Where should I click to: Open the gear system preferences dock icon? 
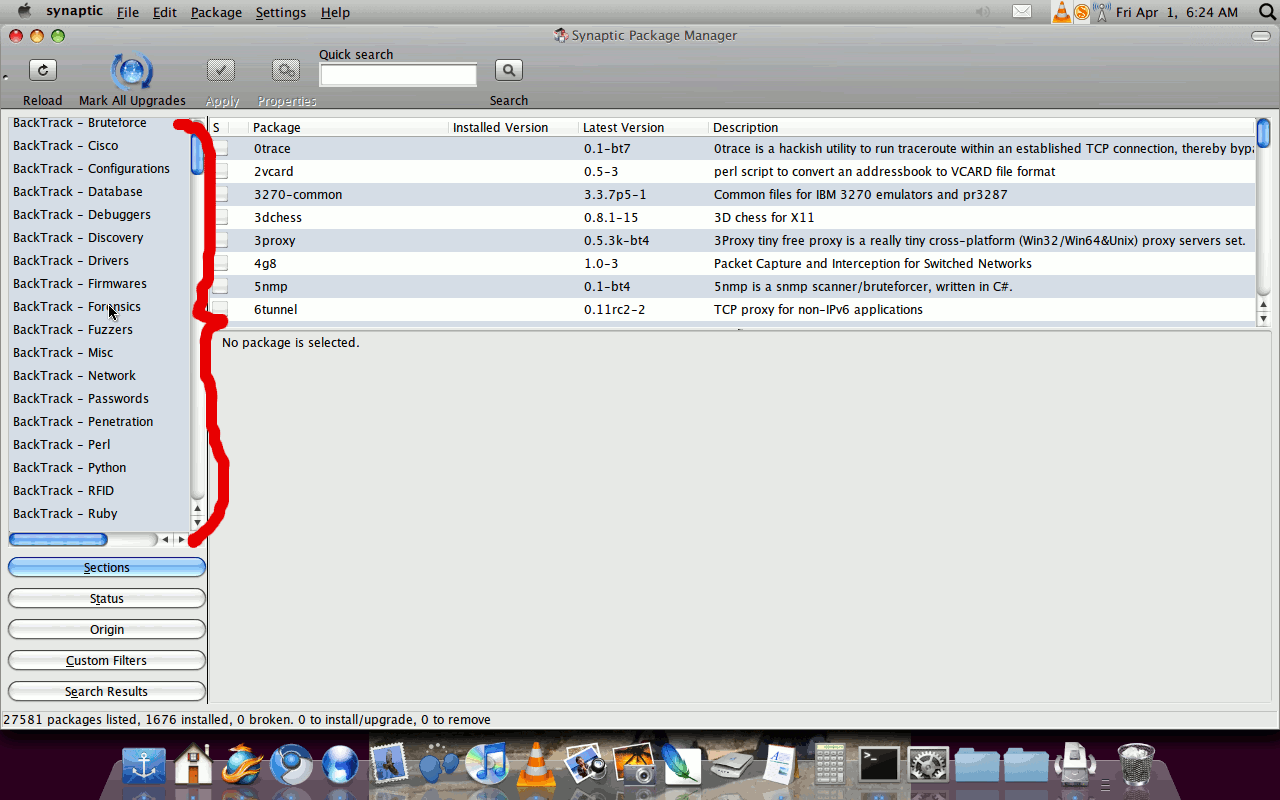pos(928,766)
